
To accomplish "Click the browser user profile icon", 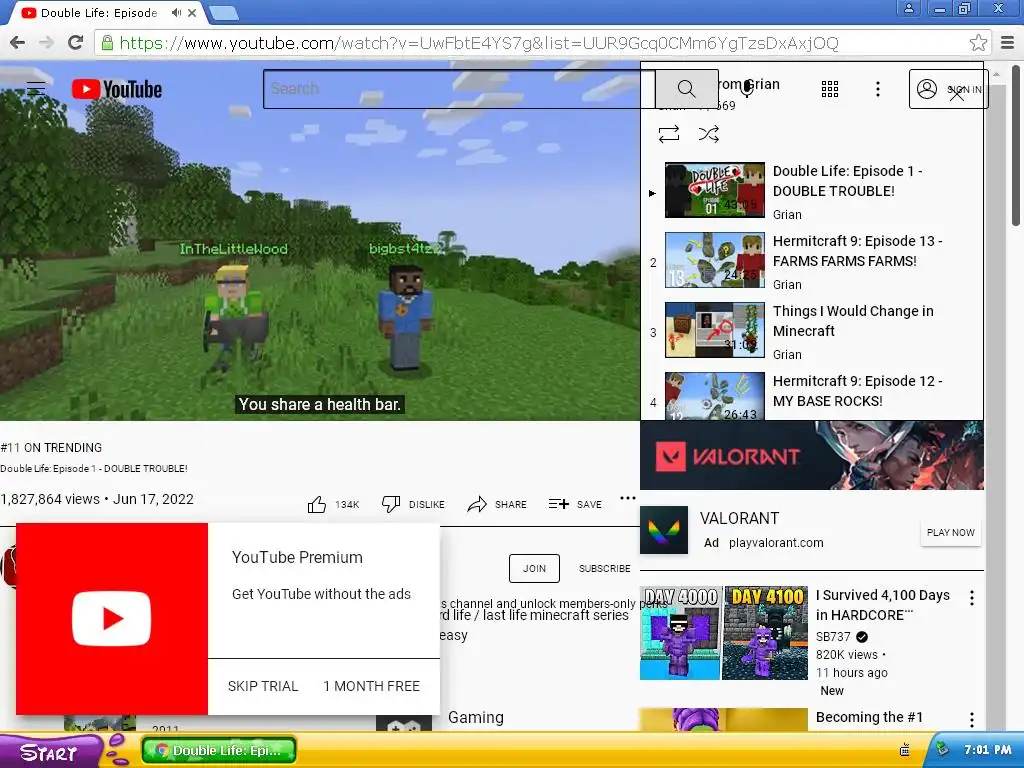I will pos(908,9).
